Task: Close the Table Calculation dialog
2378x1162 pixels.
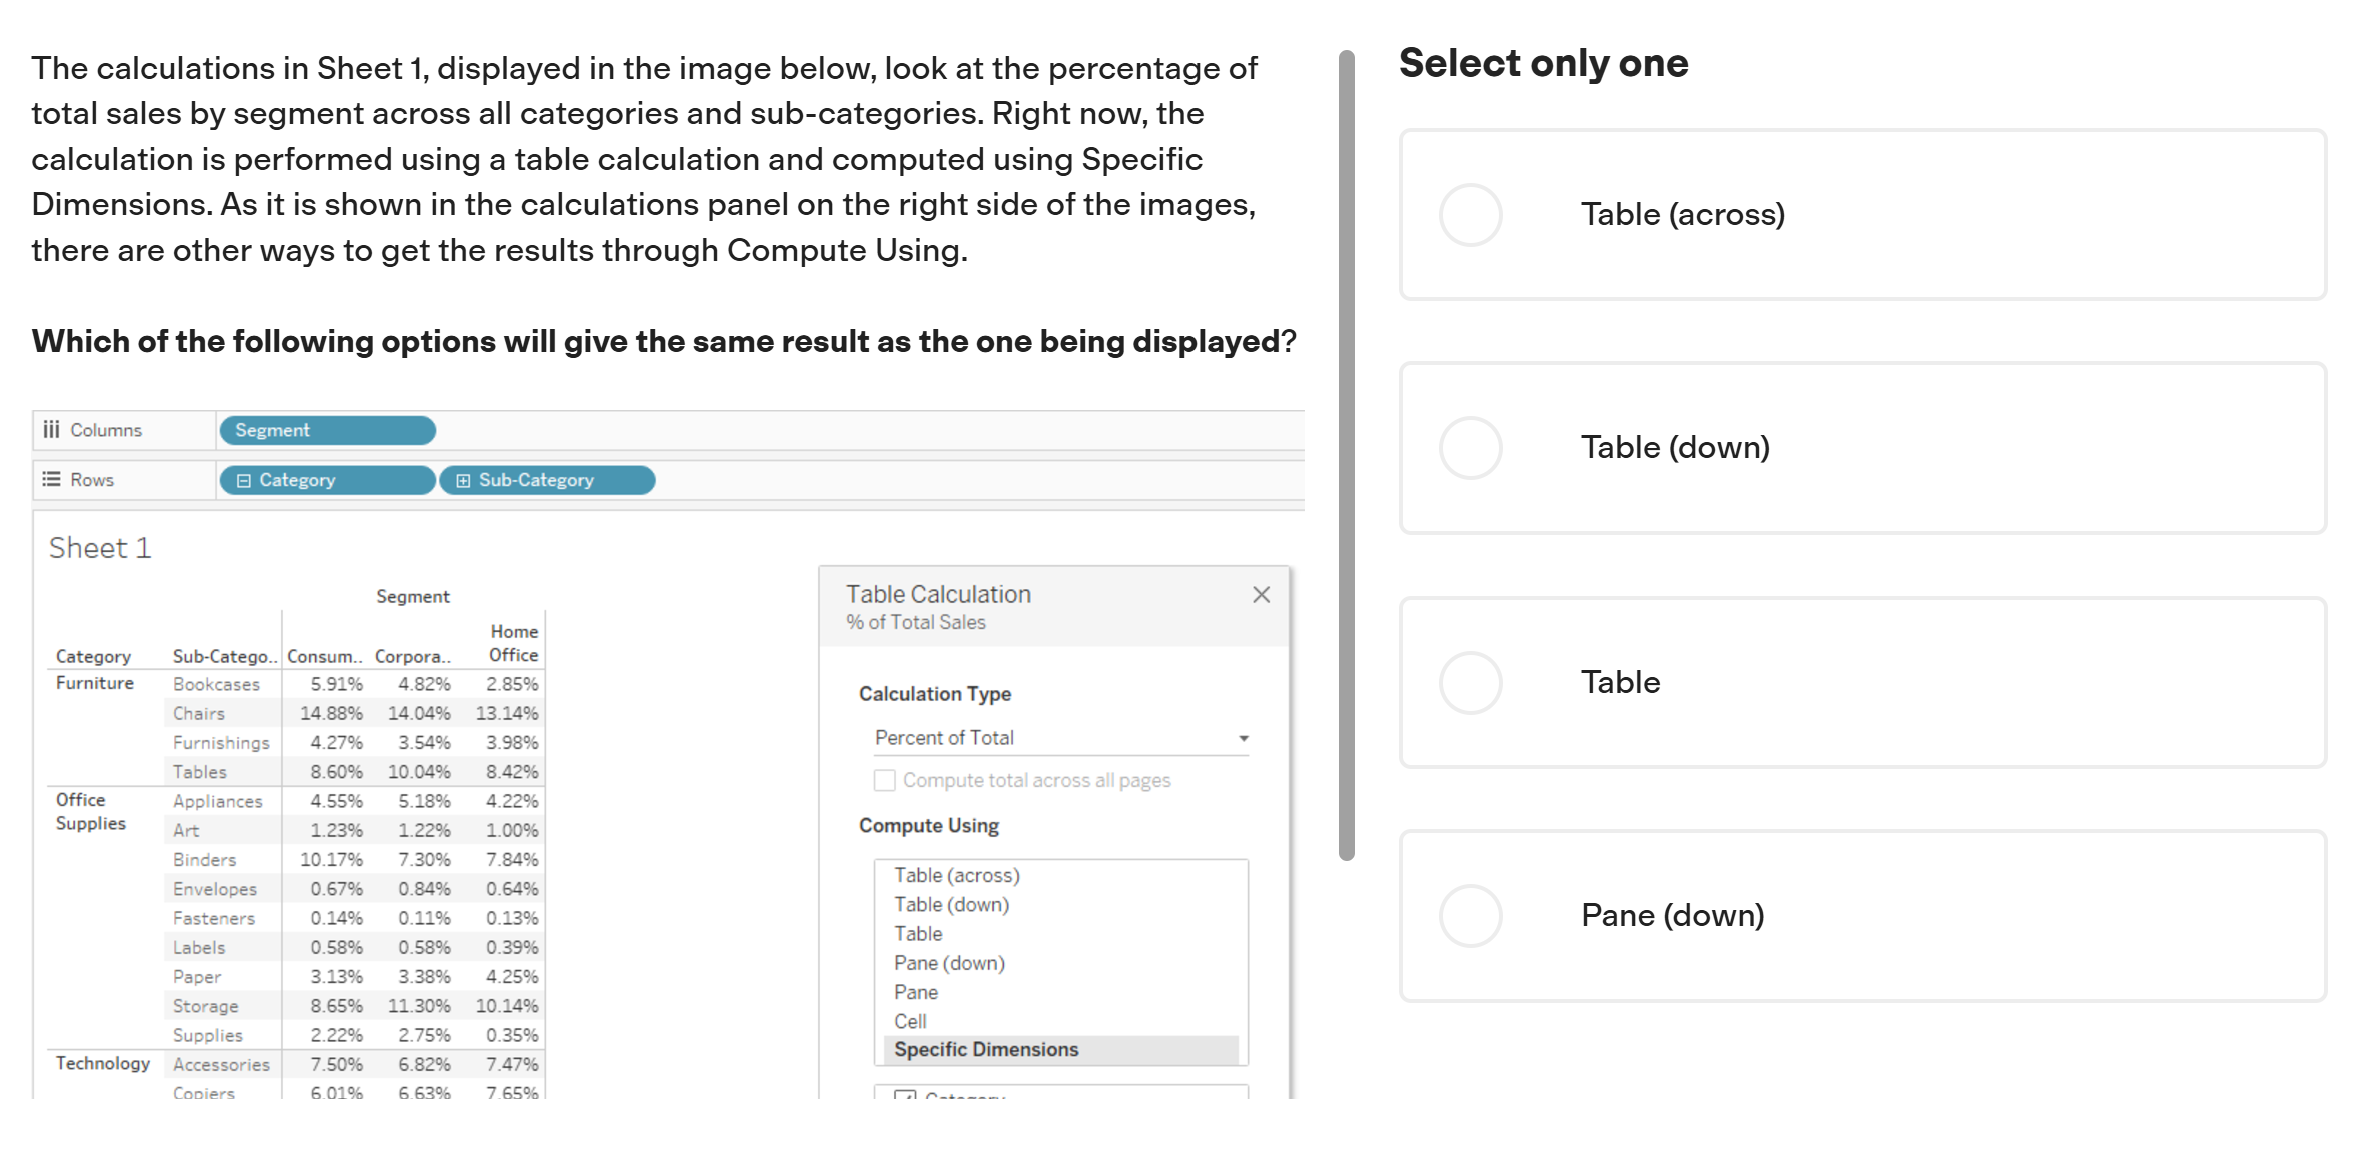Action: click(x=1261, y=595)
